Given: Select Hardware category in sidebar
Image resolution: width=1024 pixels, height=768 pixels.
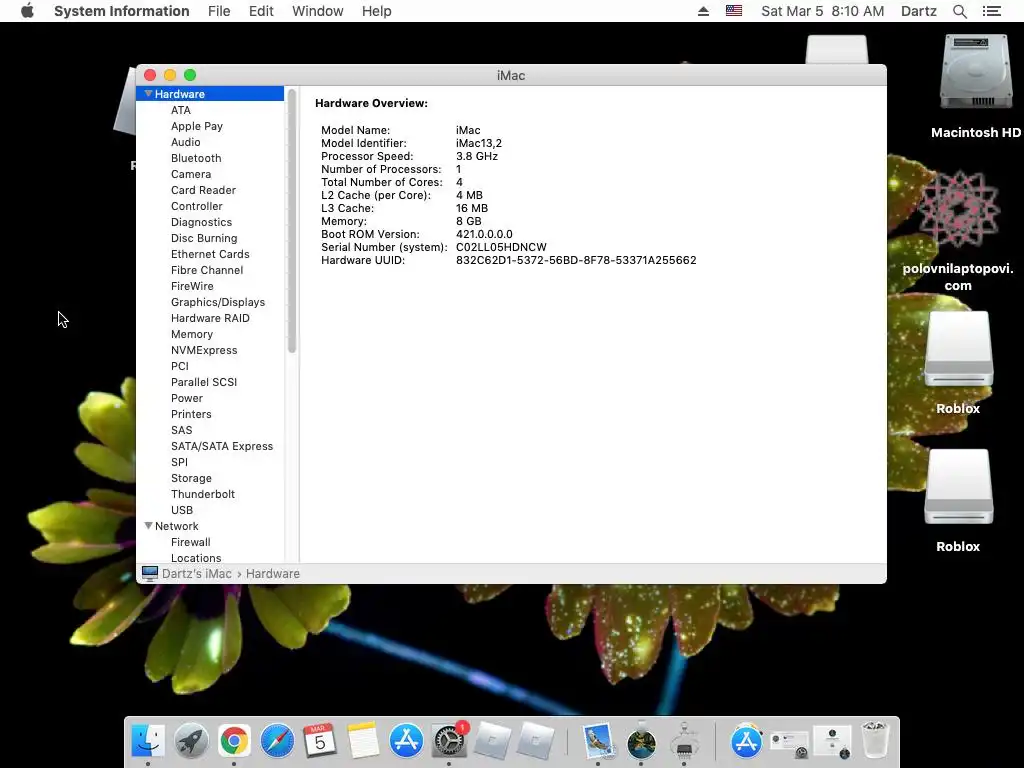Looking at the screenshot, I should point(210,93).
